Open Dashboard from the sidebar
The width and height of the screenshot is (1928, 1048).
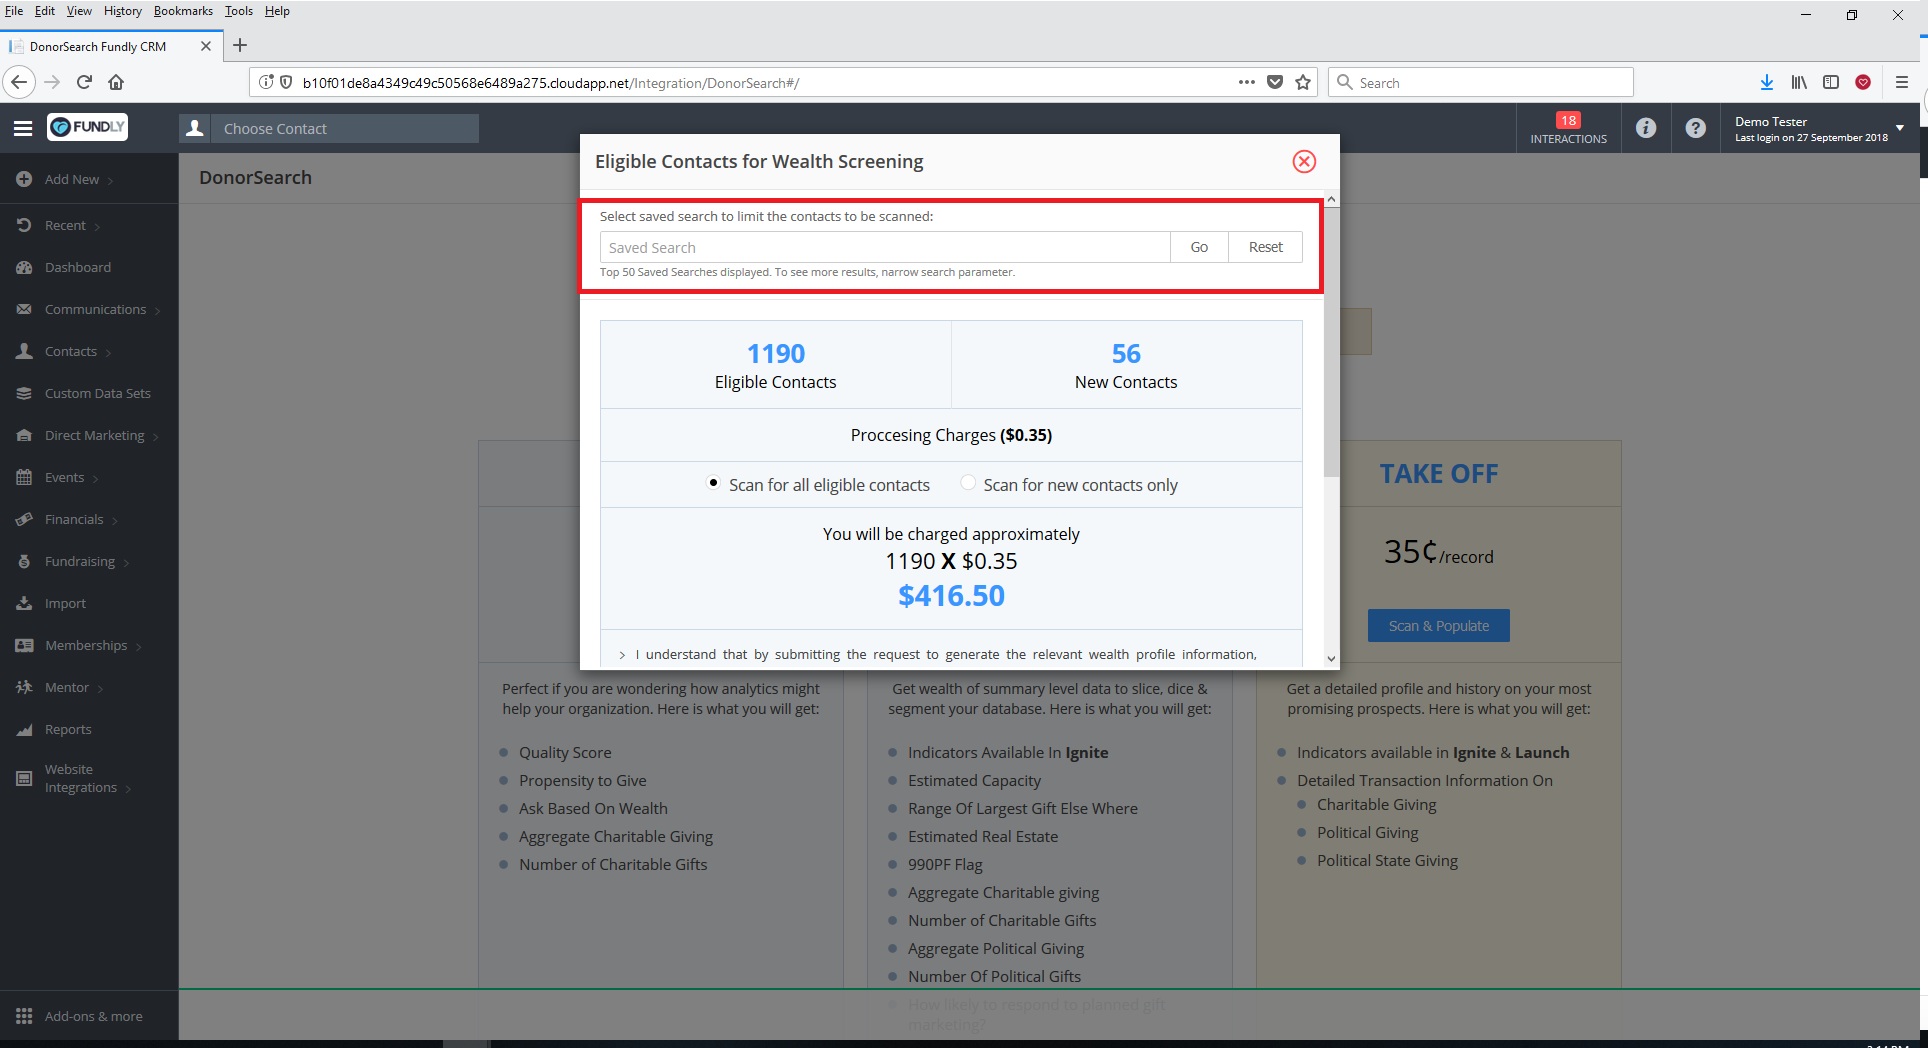point(77,267)
